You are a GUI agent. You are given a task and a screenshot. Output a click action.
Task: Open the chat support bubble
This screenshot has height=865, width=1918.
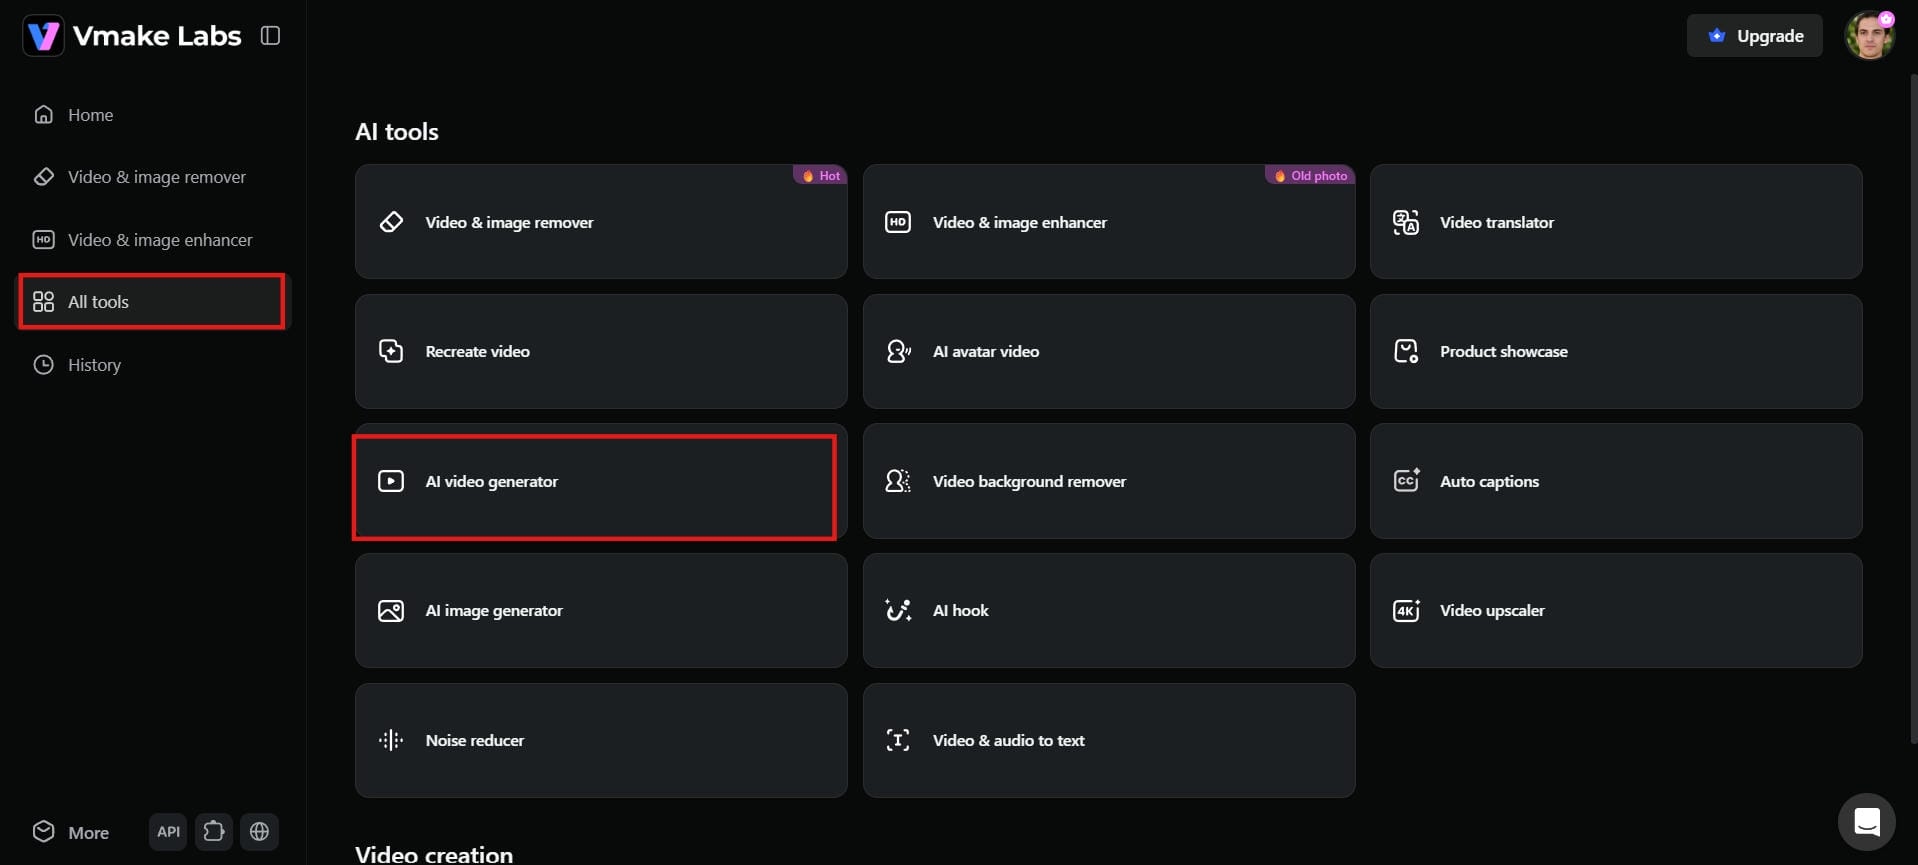[x=1867, y=822]
